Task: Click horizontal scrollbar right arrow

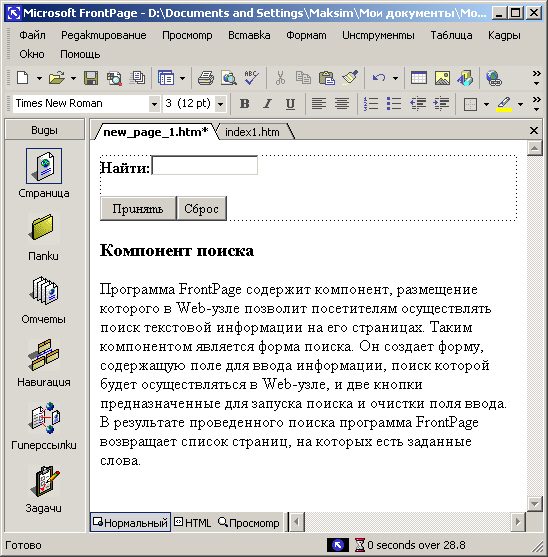Action: (518, 522)
